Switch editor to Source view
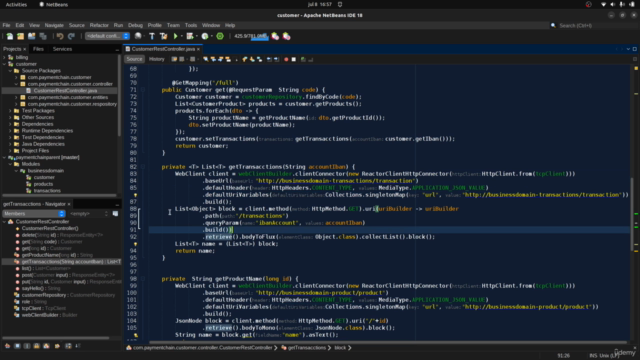The height and width of the screenshot is (360, 640). 134,59
